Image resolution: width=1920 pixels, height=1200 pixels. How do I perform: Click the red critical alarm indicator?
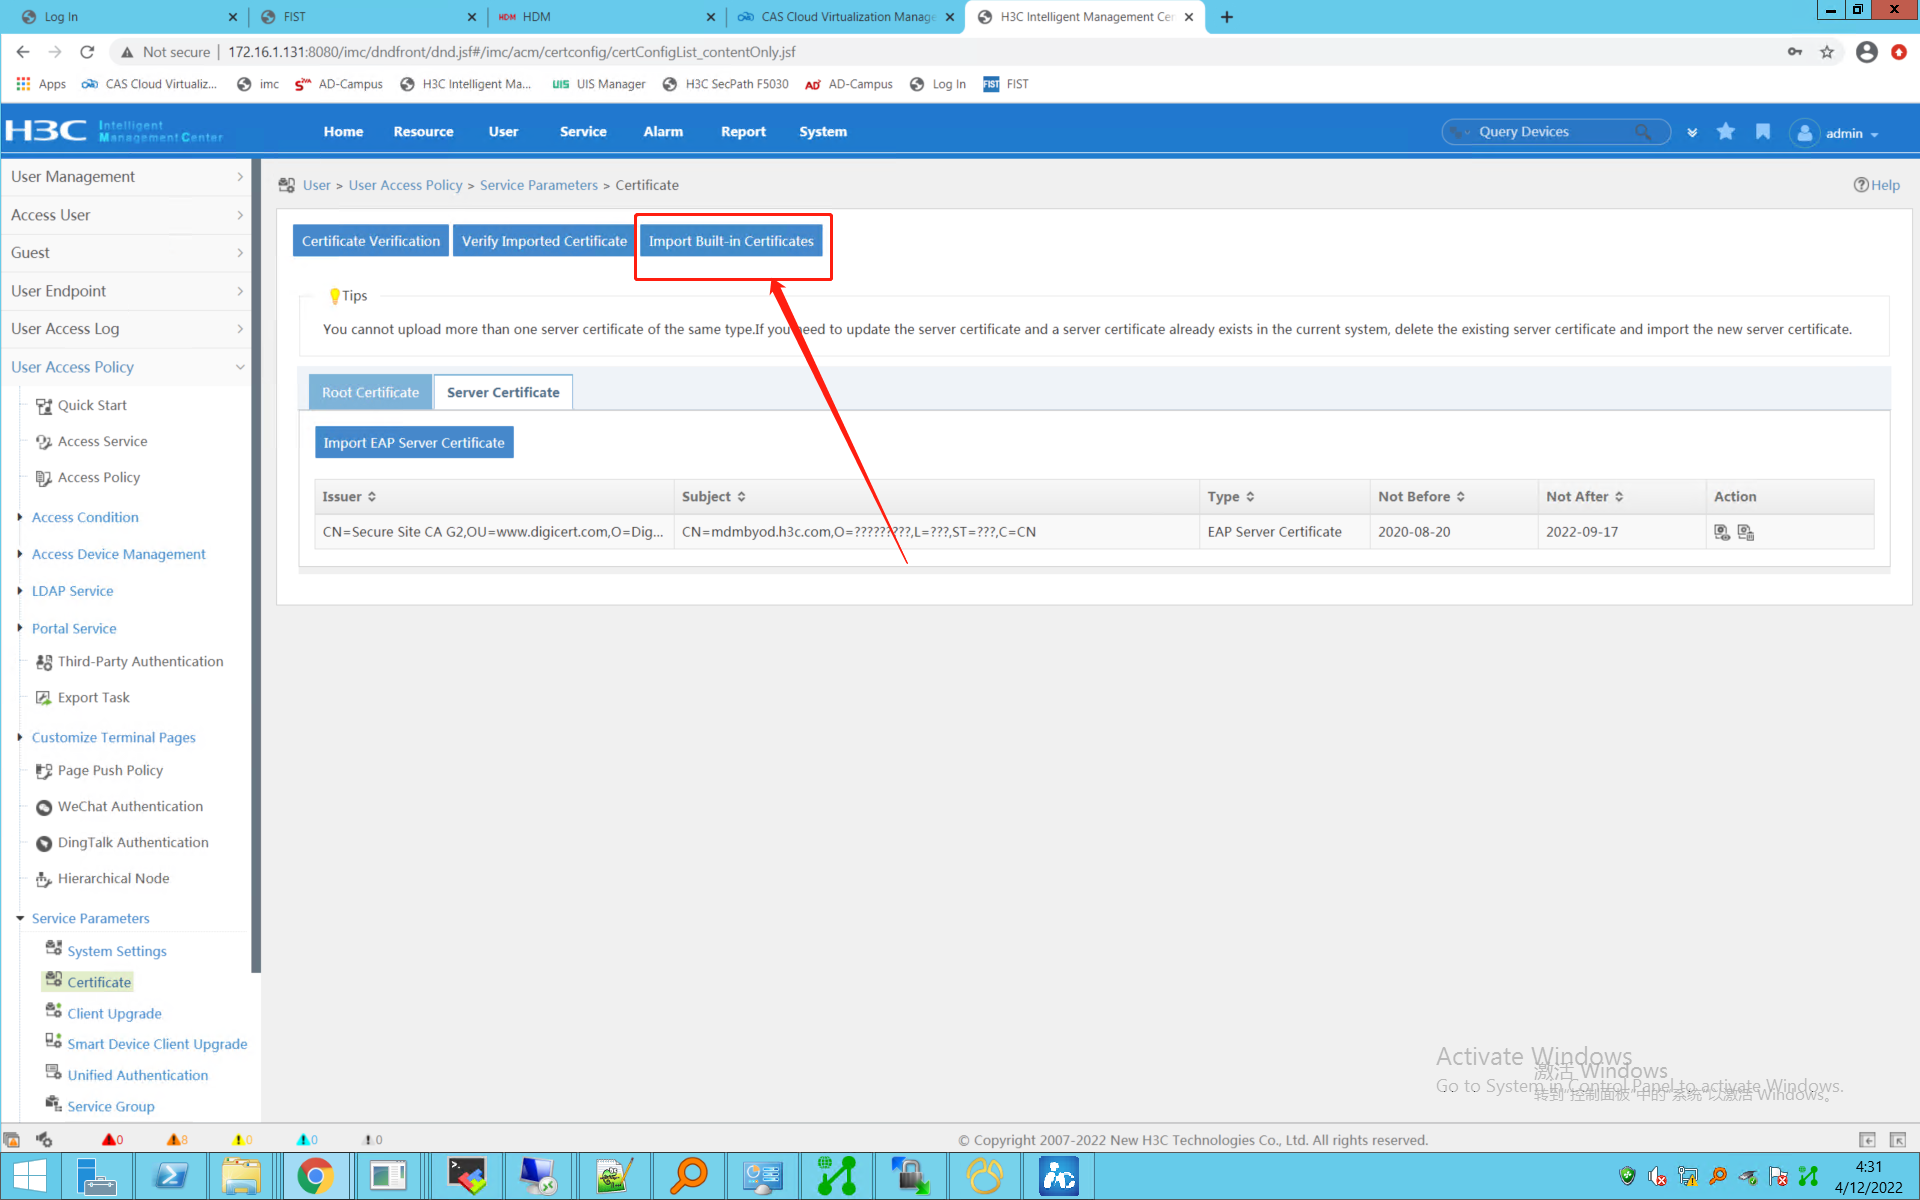coord(112,1139)
